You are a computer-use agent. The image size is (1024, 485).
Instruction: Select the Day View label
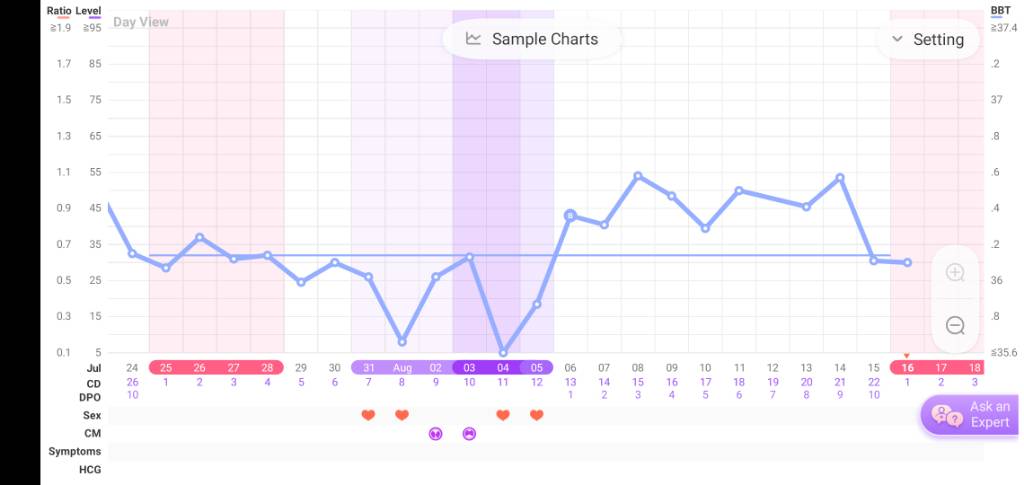point(140,22)
